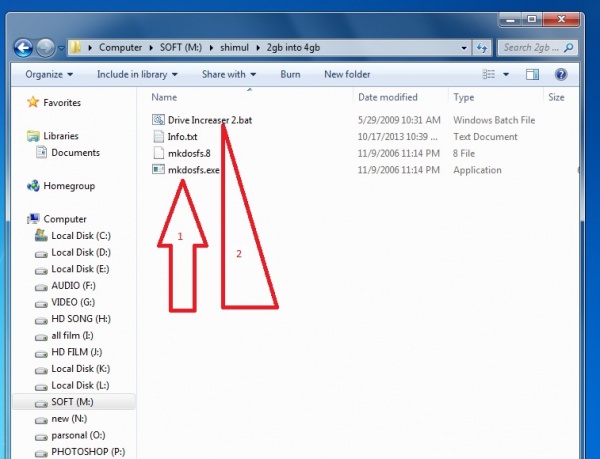Sort by the Type column header
600x459 pixels.
464,97
